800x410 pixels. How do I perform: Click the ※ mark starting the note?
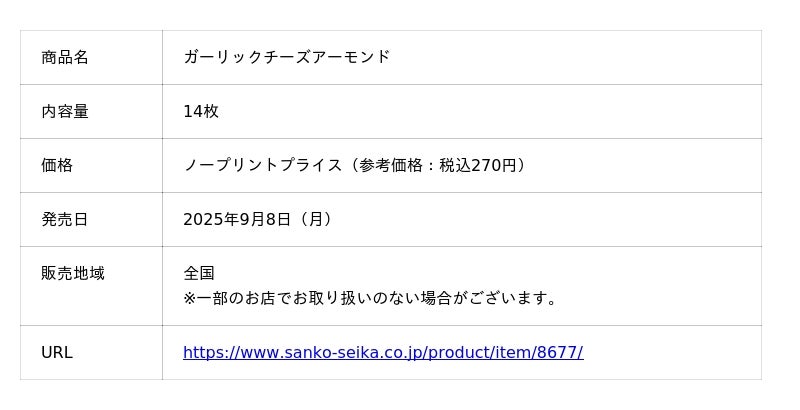click(x=190, y=298)
